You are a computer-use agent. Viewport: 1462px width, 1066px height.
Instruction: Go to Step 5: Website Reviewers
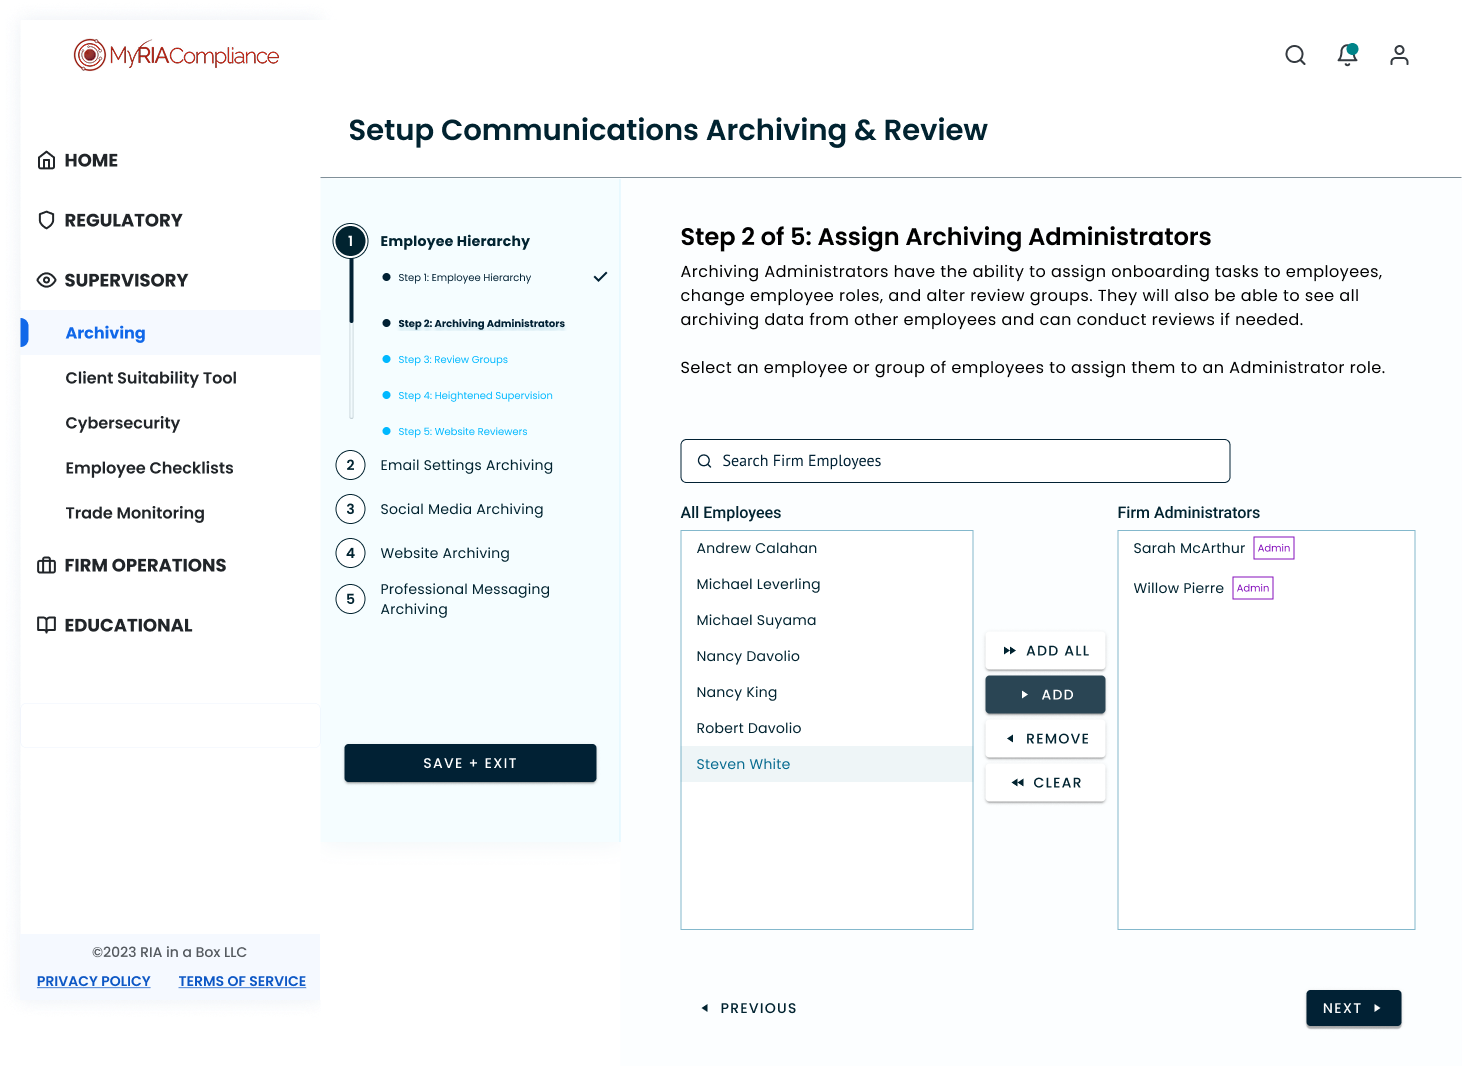pos(462,431)
